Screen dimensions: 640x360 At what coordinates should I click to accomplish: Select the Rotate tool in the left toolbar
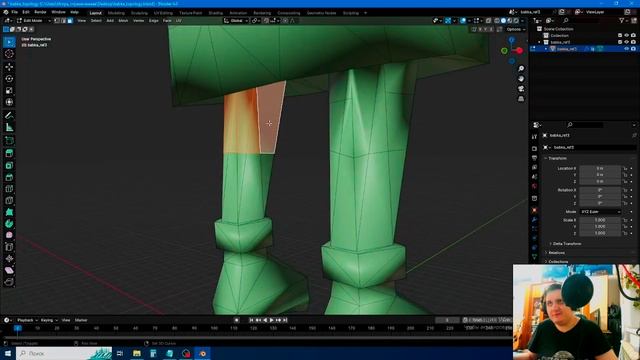[9, 78]
